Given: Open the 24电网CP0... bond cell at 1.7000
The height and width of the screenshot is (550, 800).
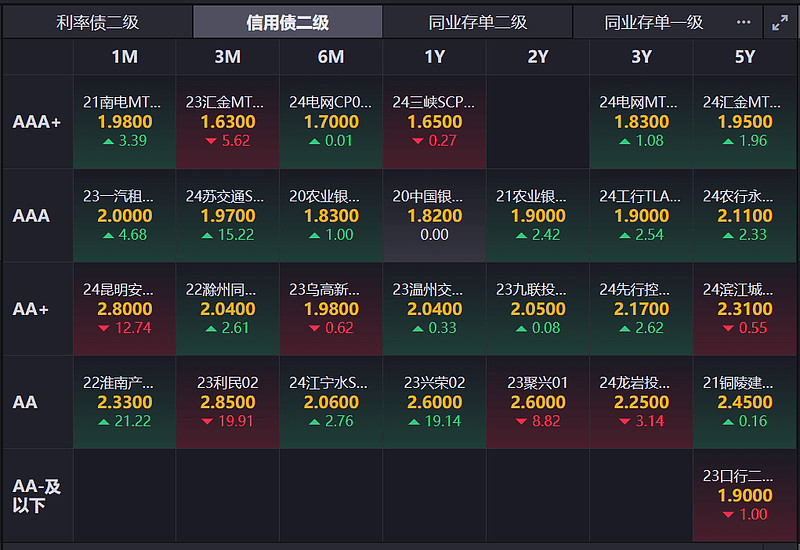Looking at the screenshot, I should pos(331,122).
